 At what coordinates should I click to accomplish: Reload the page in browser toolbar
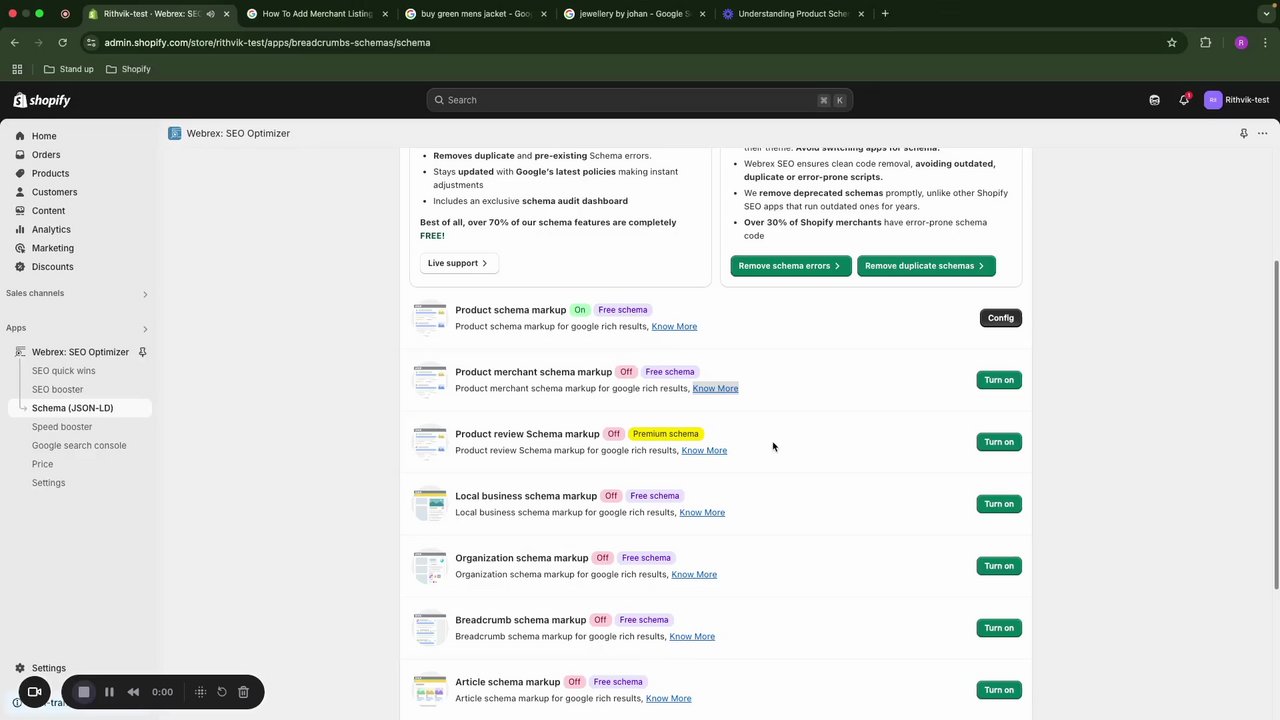tap(62, 42)
